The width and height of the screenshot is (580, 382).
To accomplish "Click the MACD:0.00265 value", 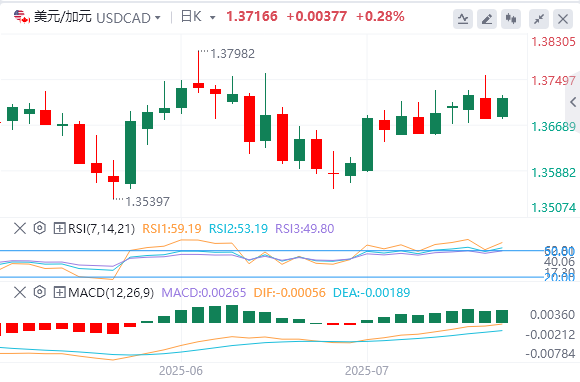I will (x=204, y=293).
